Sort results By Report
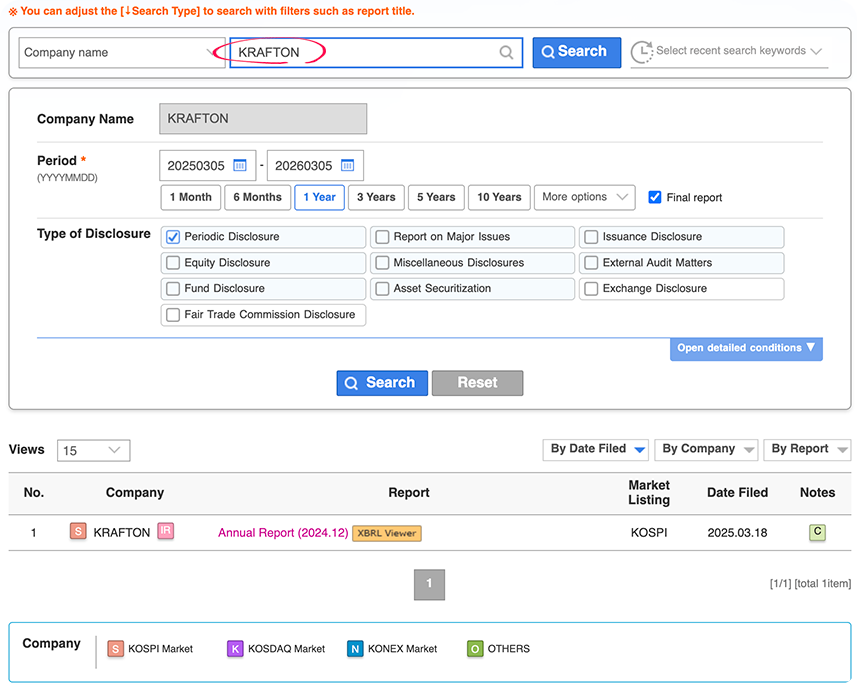 click(x=807, y=449)
